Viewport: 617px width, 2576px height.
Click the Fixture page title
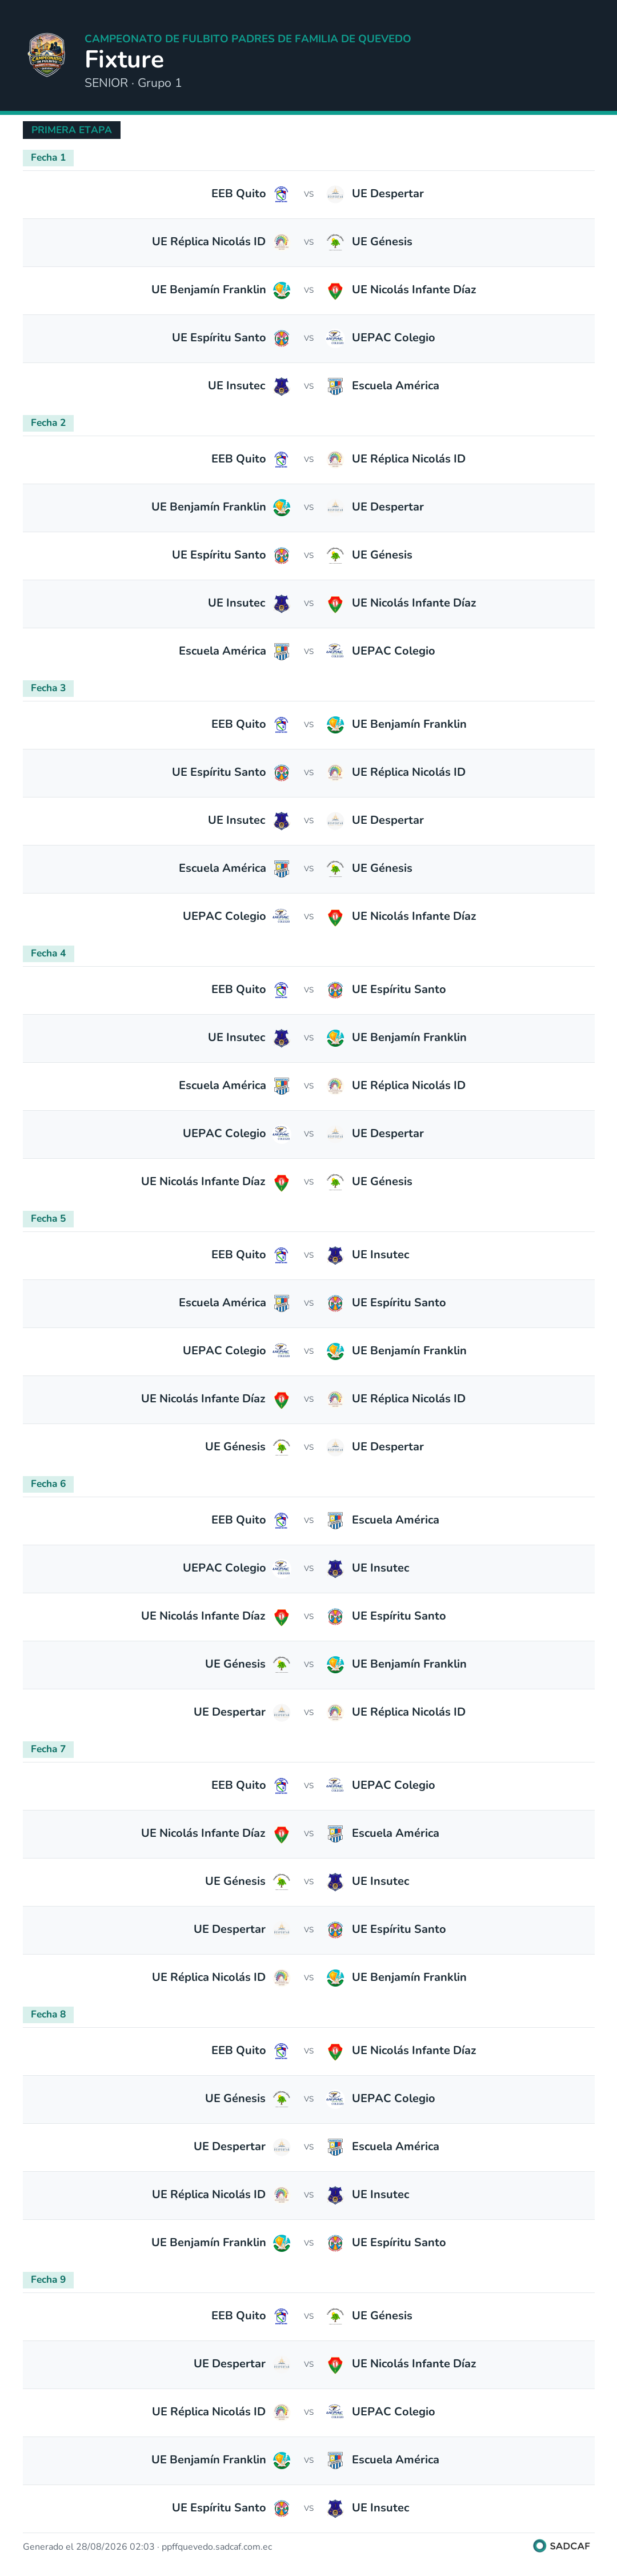tap(124, 59)
